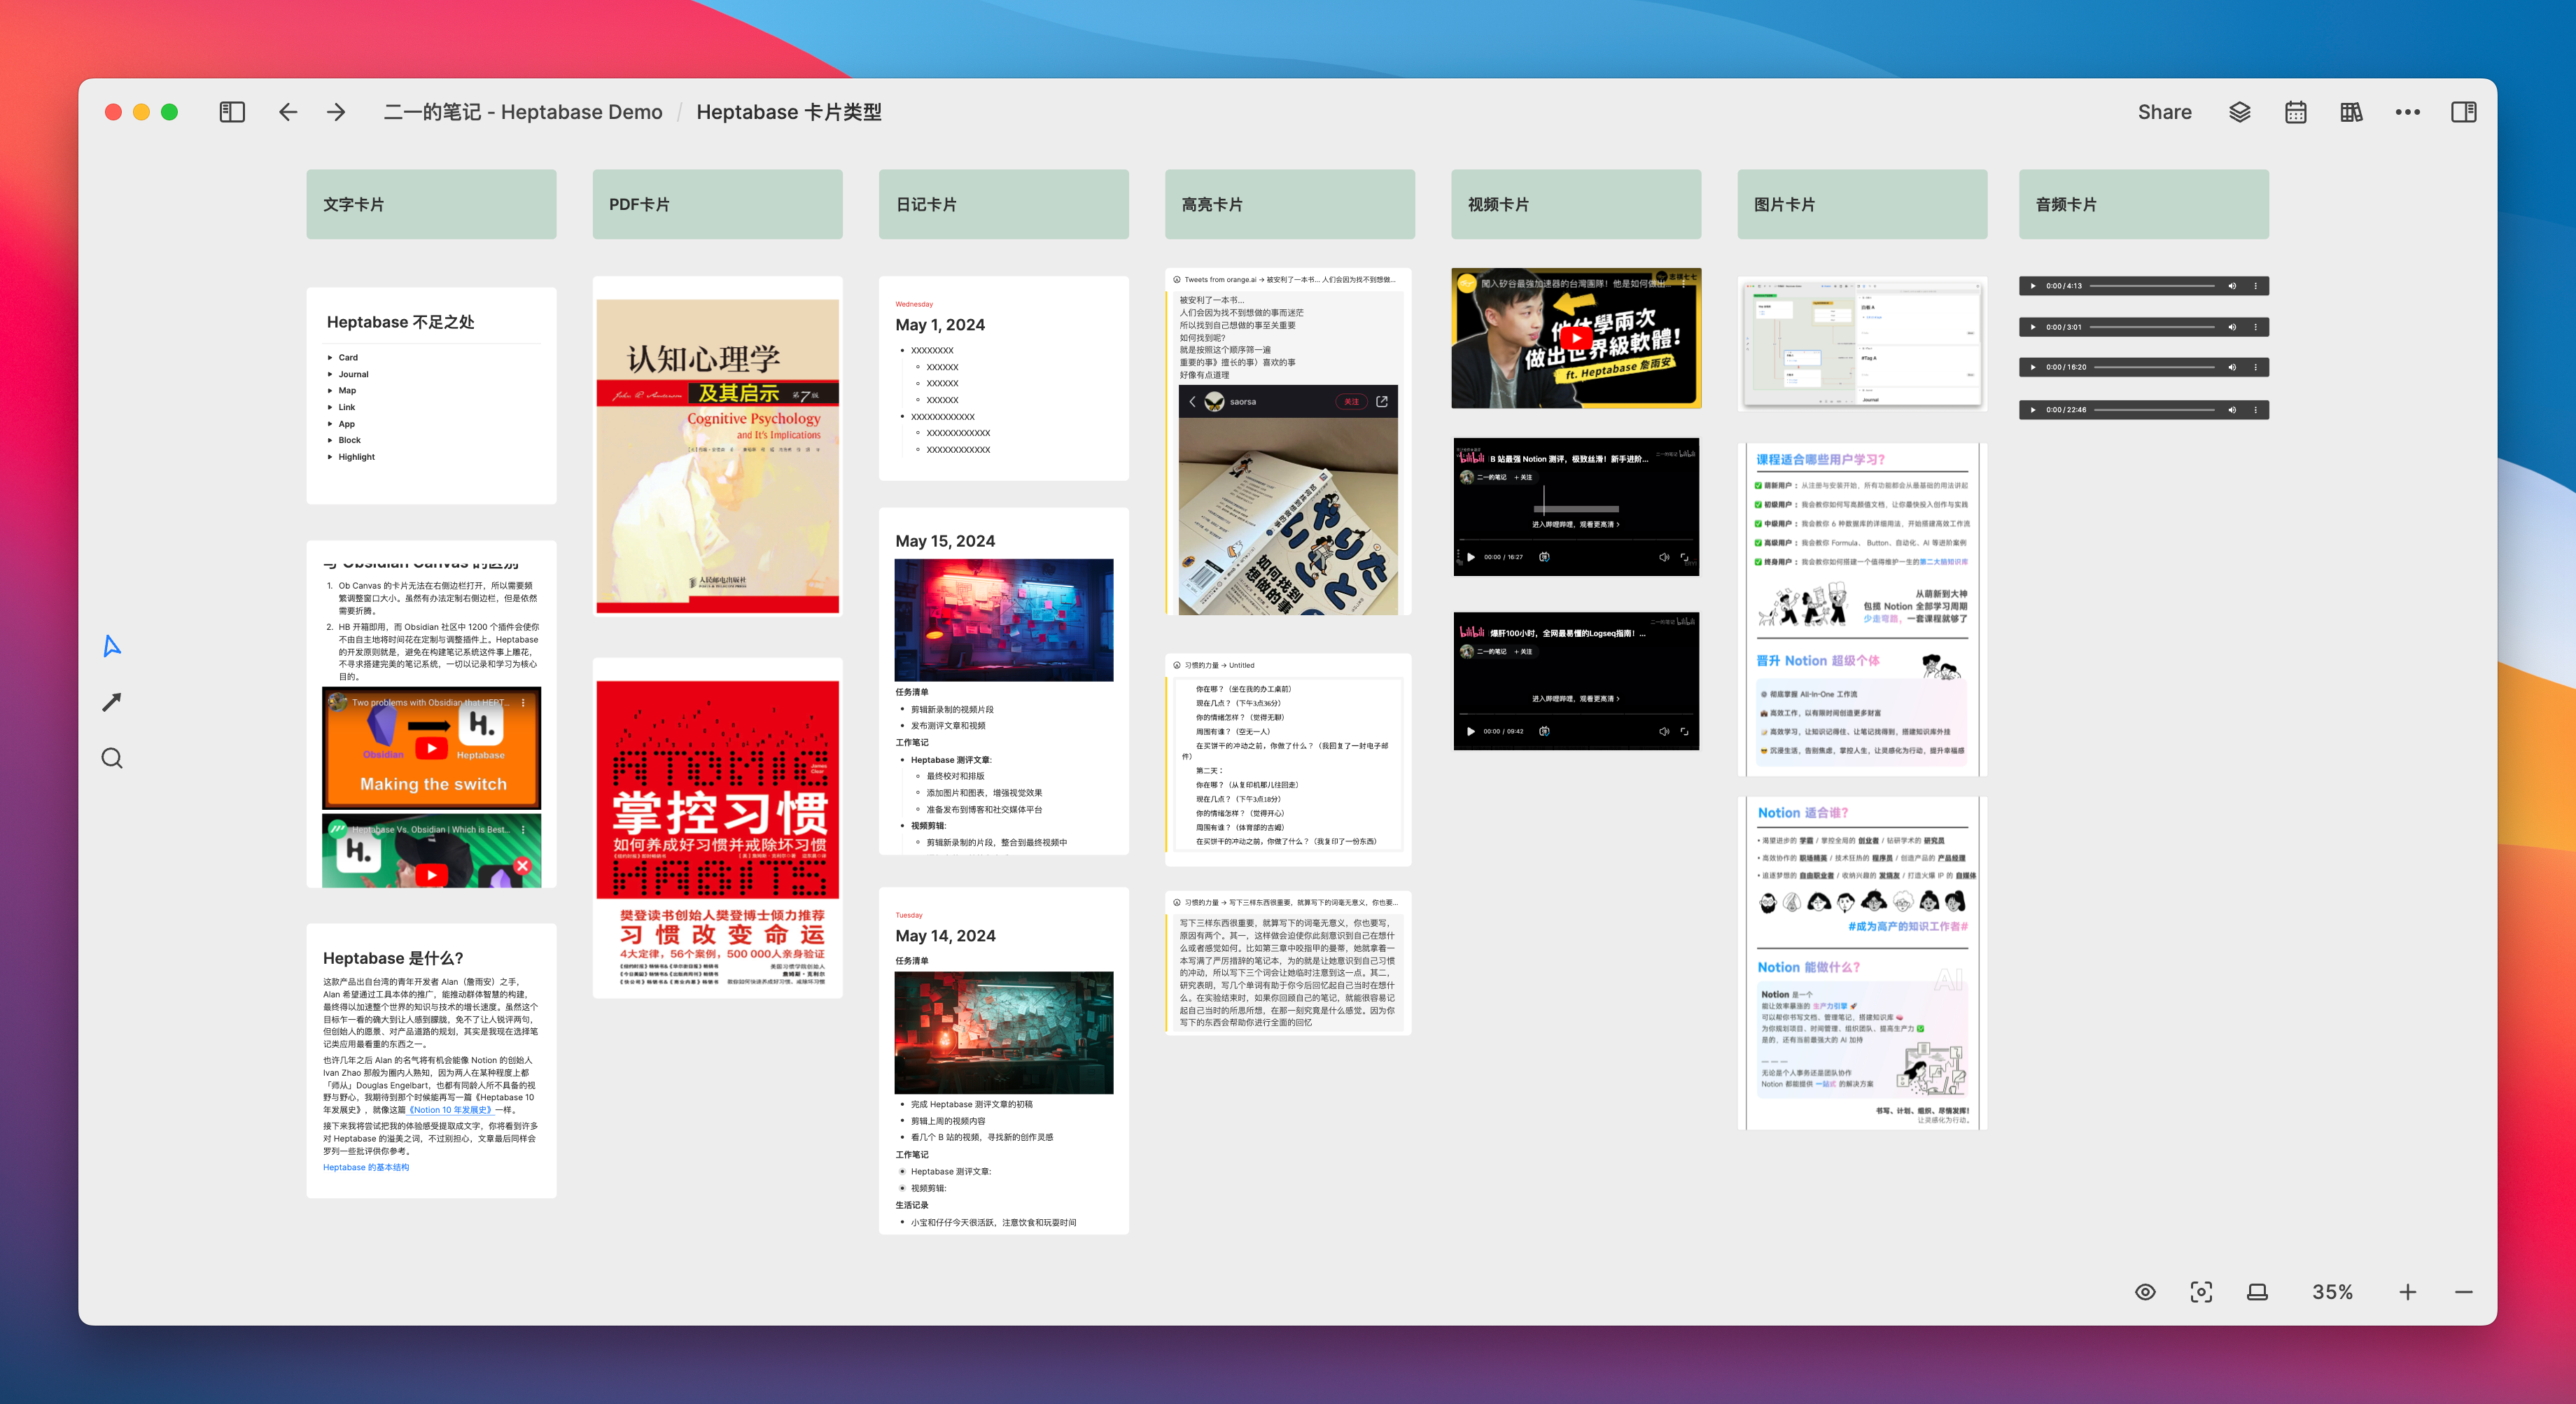Screen dimensions: 2576x1404
Task: Mute the 4:13 audio clip
Action: 2232,286
